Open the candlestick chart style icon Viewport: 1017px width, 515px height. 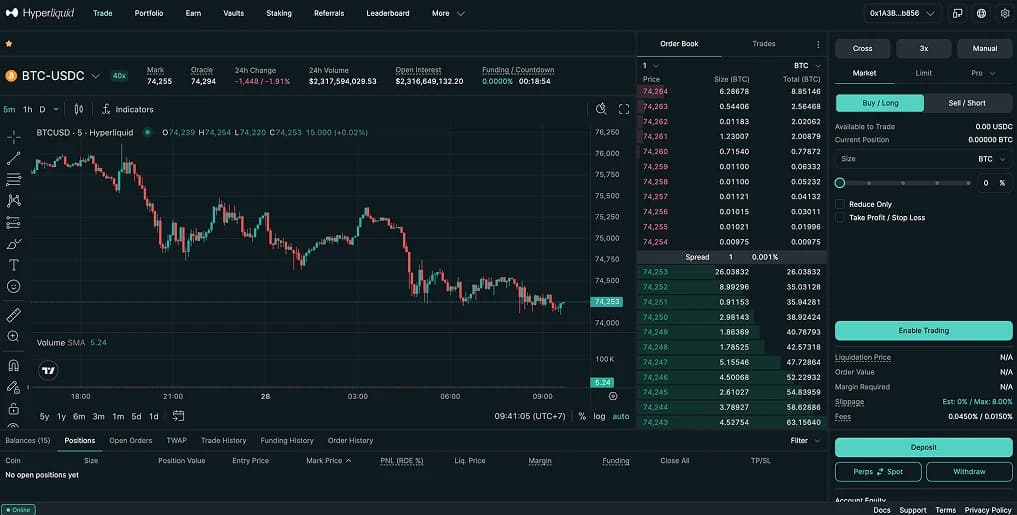click(x=78, y=109)
